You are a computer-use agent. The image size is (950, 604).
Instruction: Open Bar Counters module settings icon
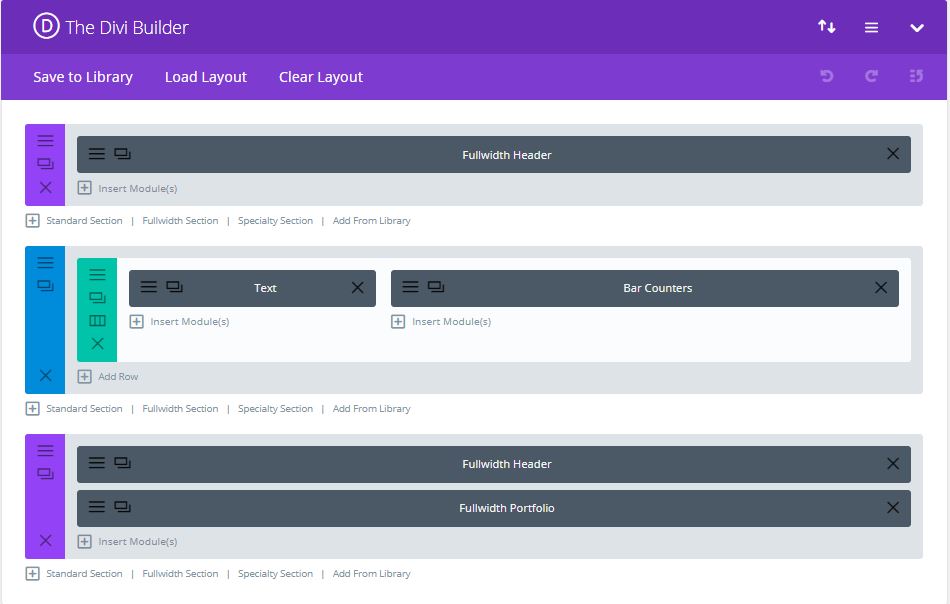pos(411,287)
